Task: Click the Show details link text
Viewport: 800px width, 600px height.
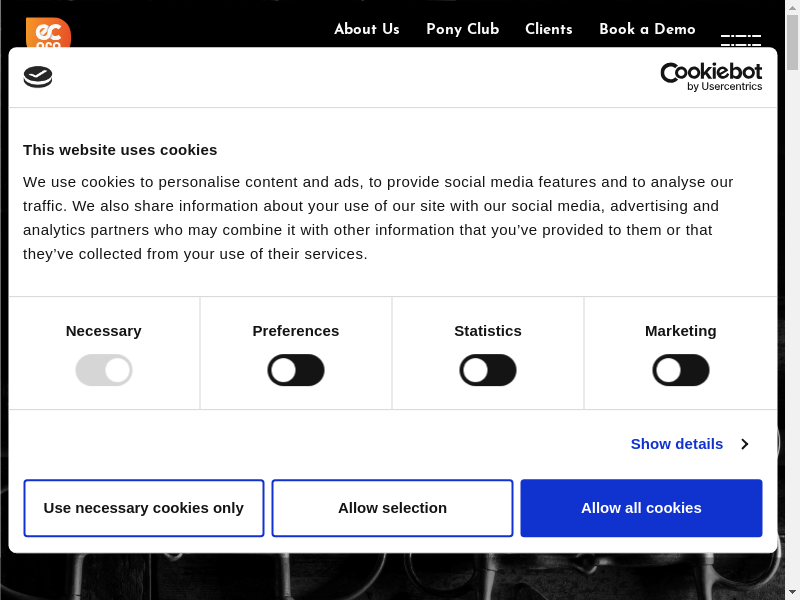Action: (676, 444)
